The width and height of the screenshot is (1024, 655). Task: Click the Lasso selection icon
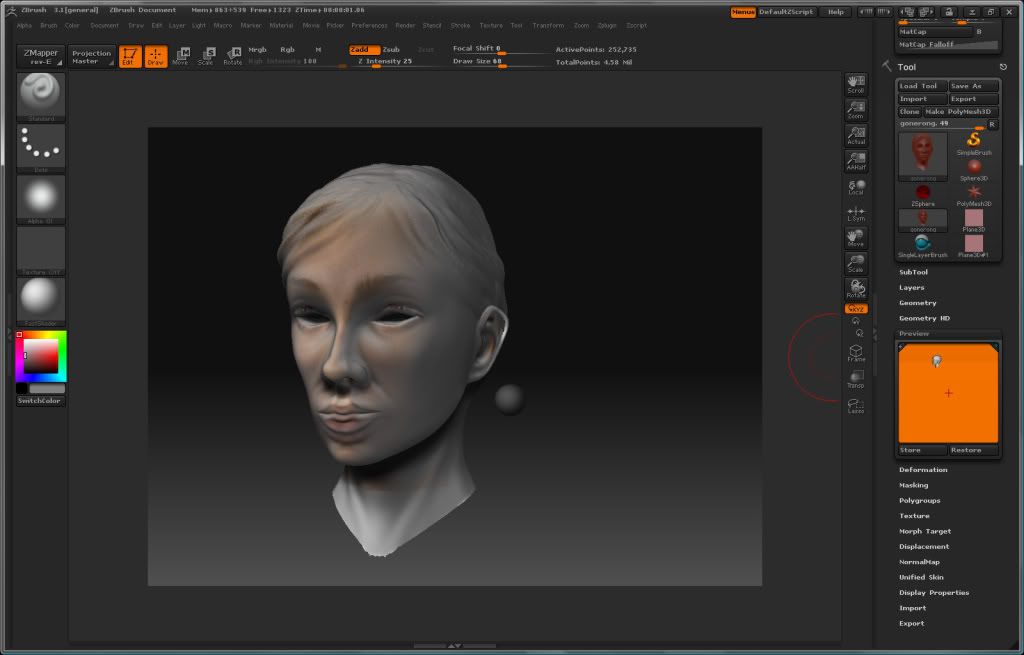click(856, 406)
